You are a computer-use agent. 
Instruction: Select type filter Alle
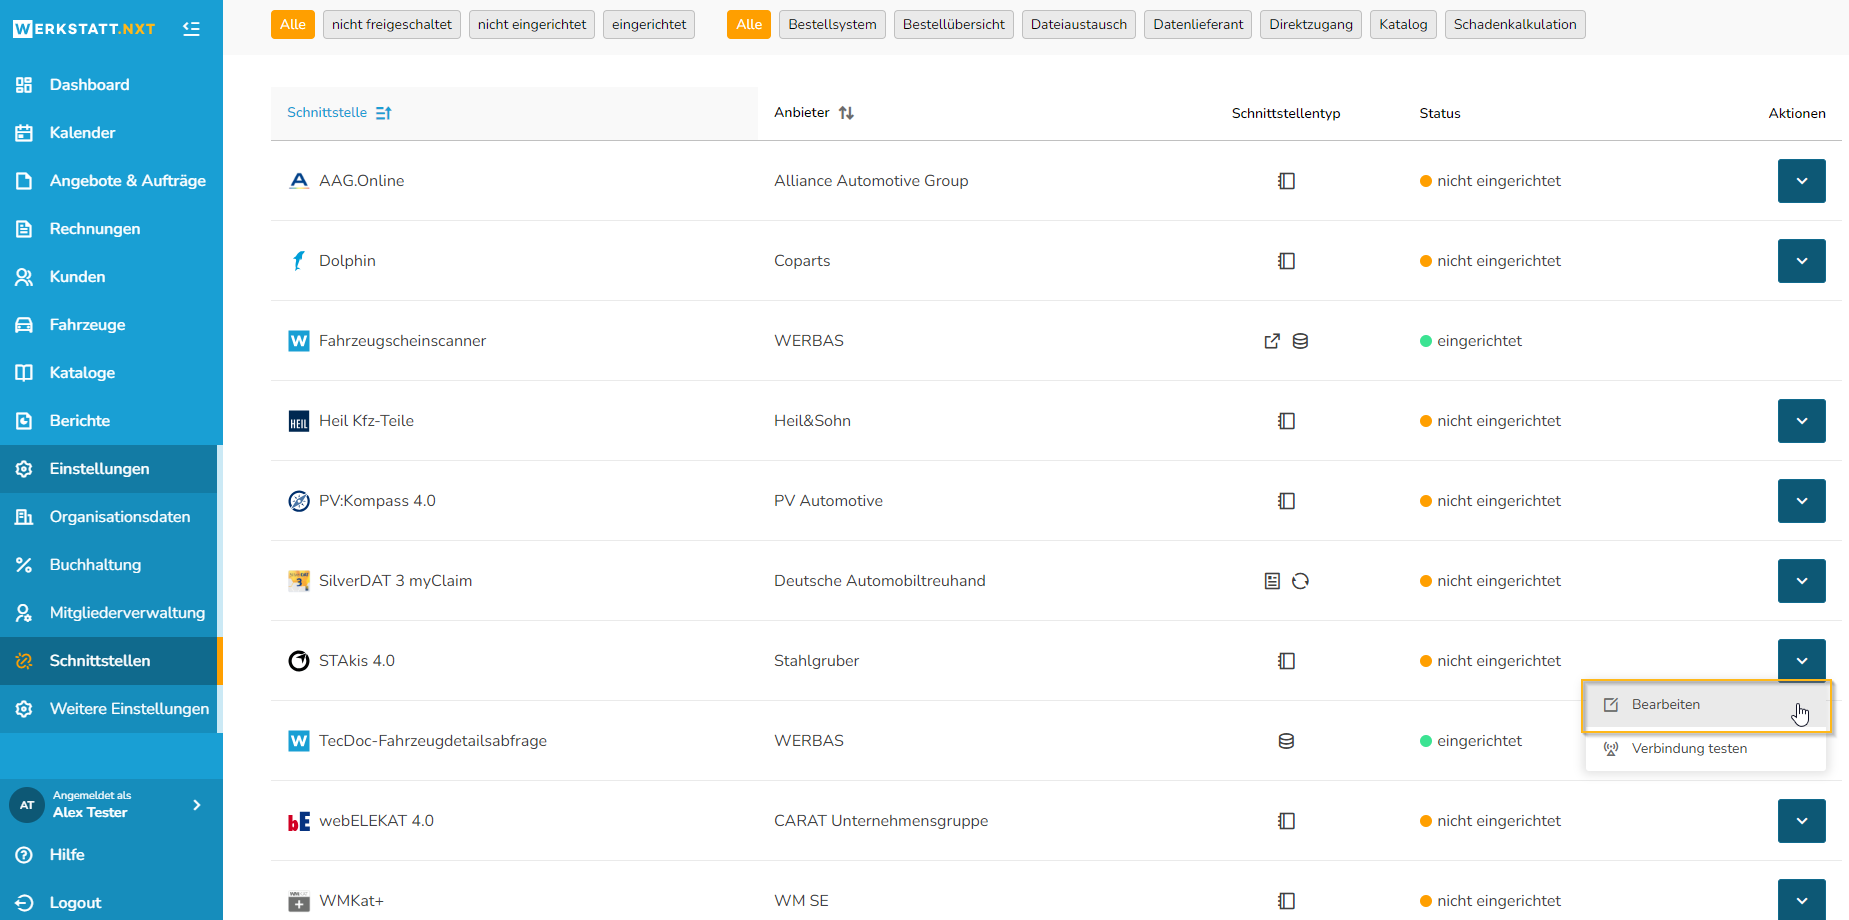click(x=749, y=25)
